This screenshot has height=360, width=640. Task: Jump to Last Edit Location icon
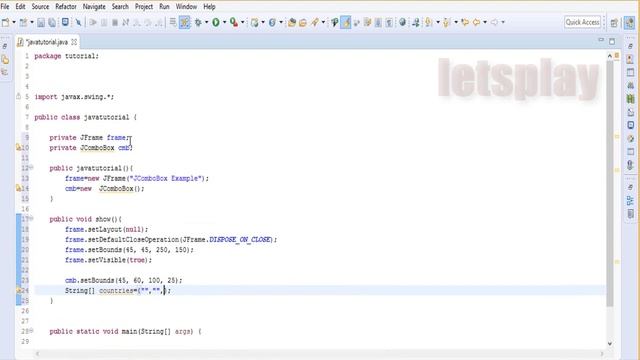point(464,22)
